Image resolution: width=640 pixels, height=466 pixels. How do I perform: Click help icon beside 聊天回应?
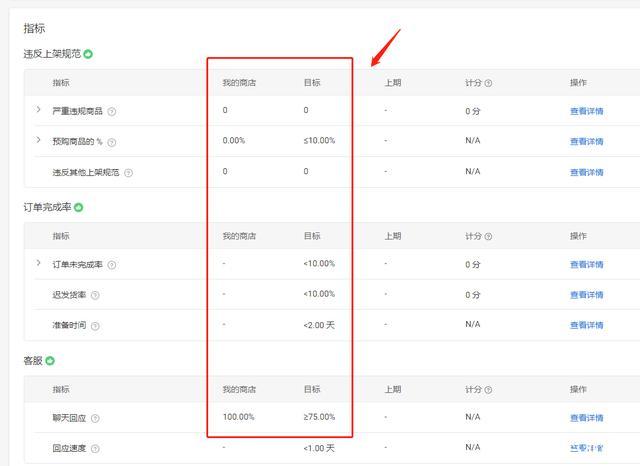pyautogui.click(x=95, y=418)
